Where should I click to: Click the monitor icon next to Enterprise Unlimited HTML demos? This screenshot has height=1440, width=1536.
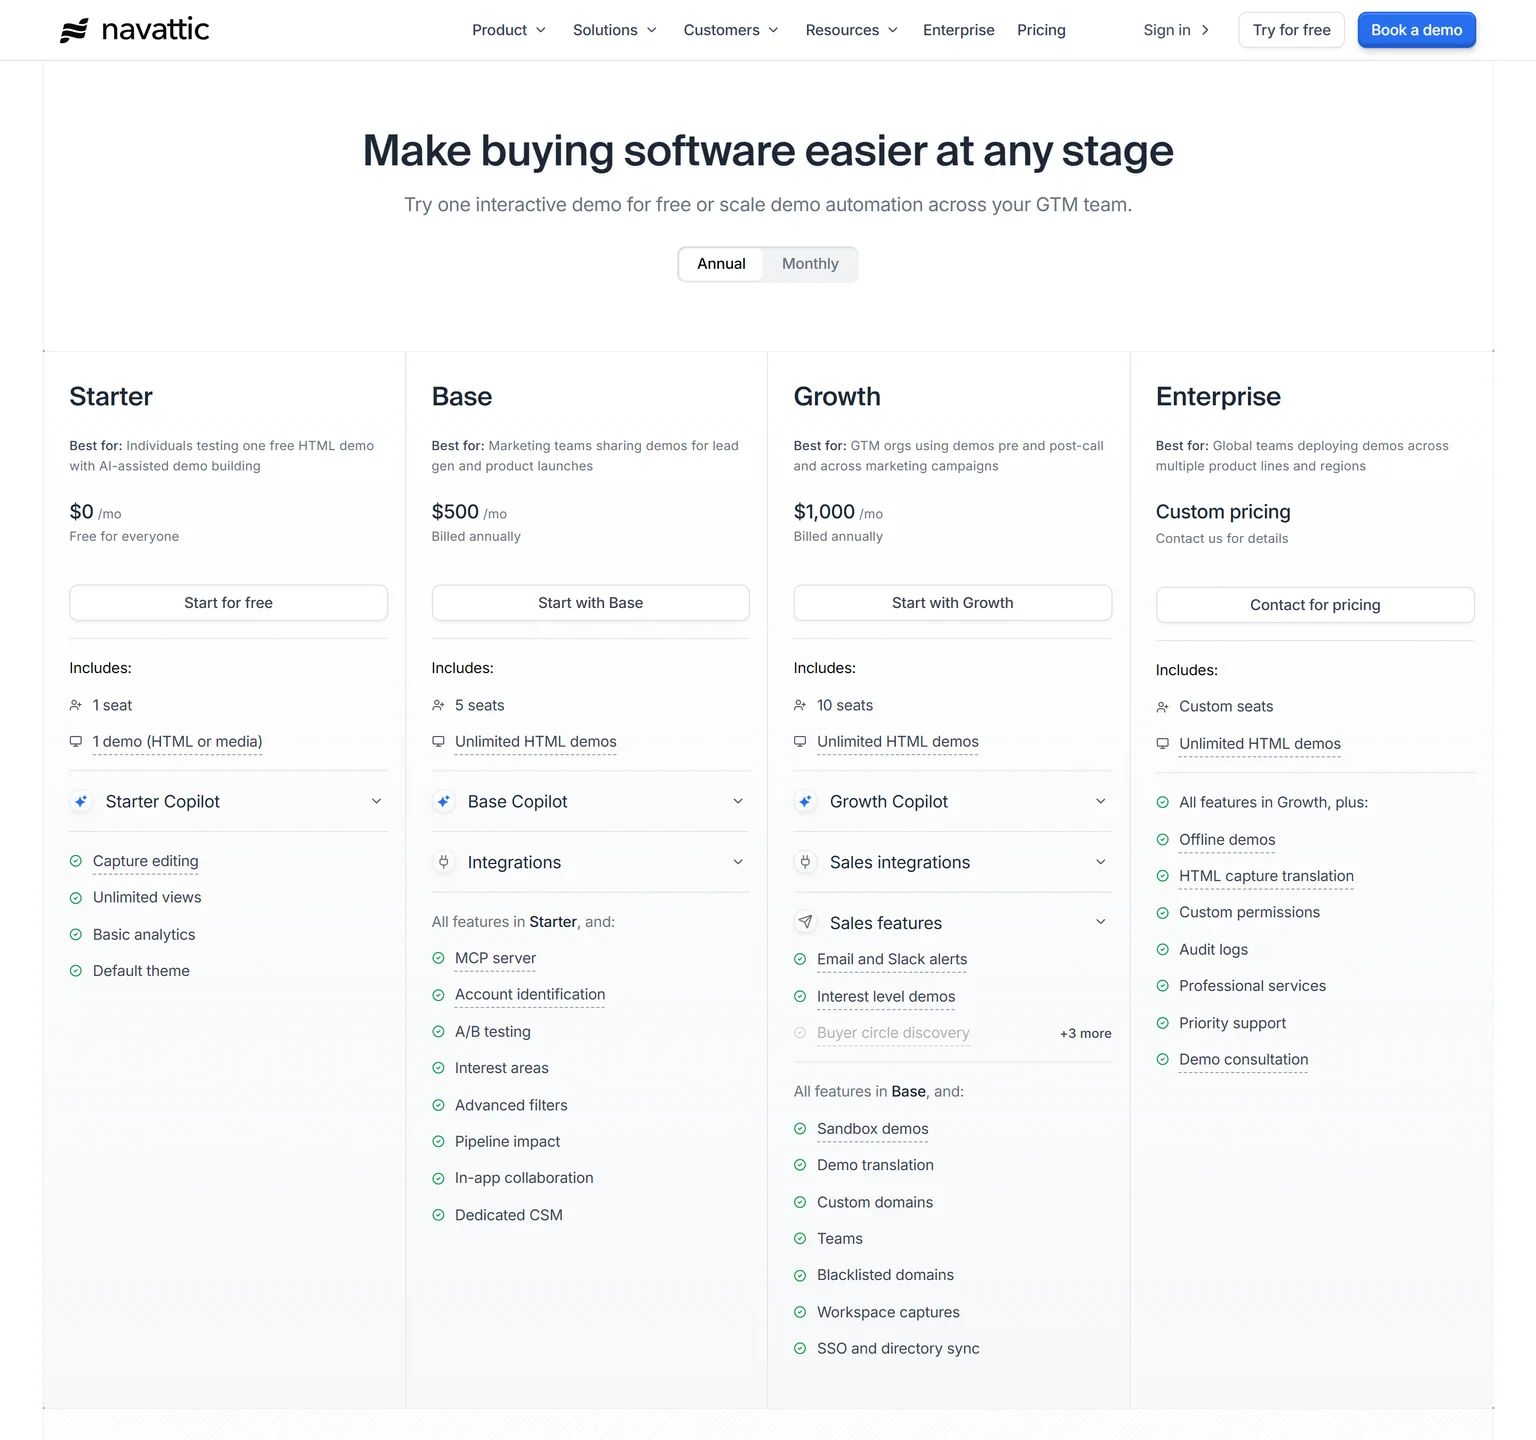[1162, 744]
